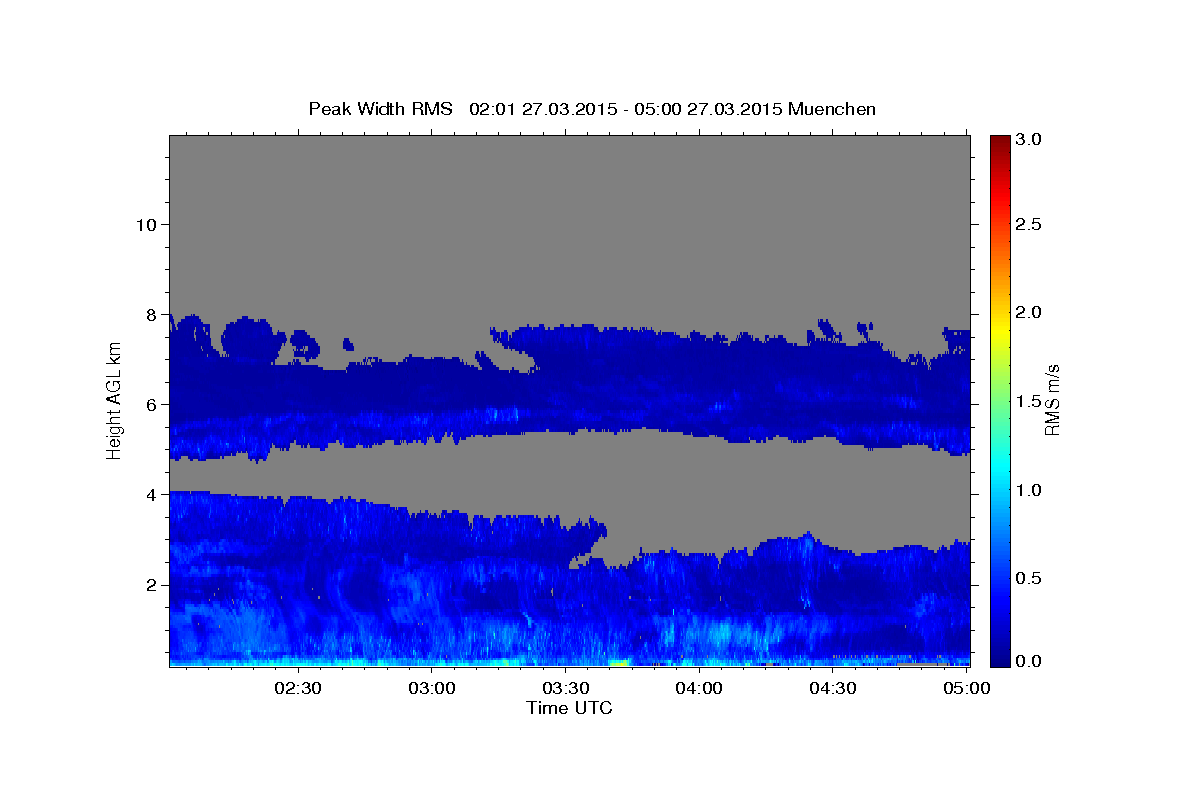The width and height of the screenshot is (1200, 800).
Task: Click the colorbar value 1.0
Action: click(1029, 490)
